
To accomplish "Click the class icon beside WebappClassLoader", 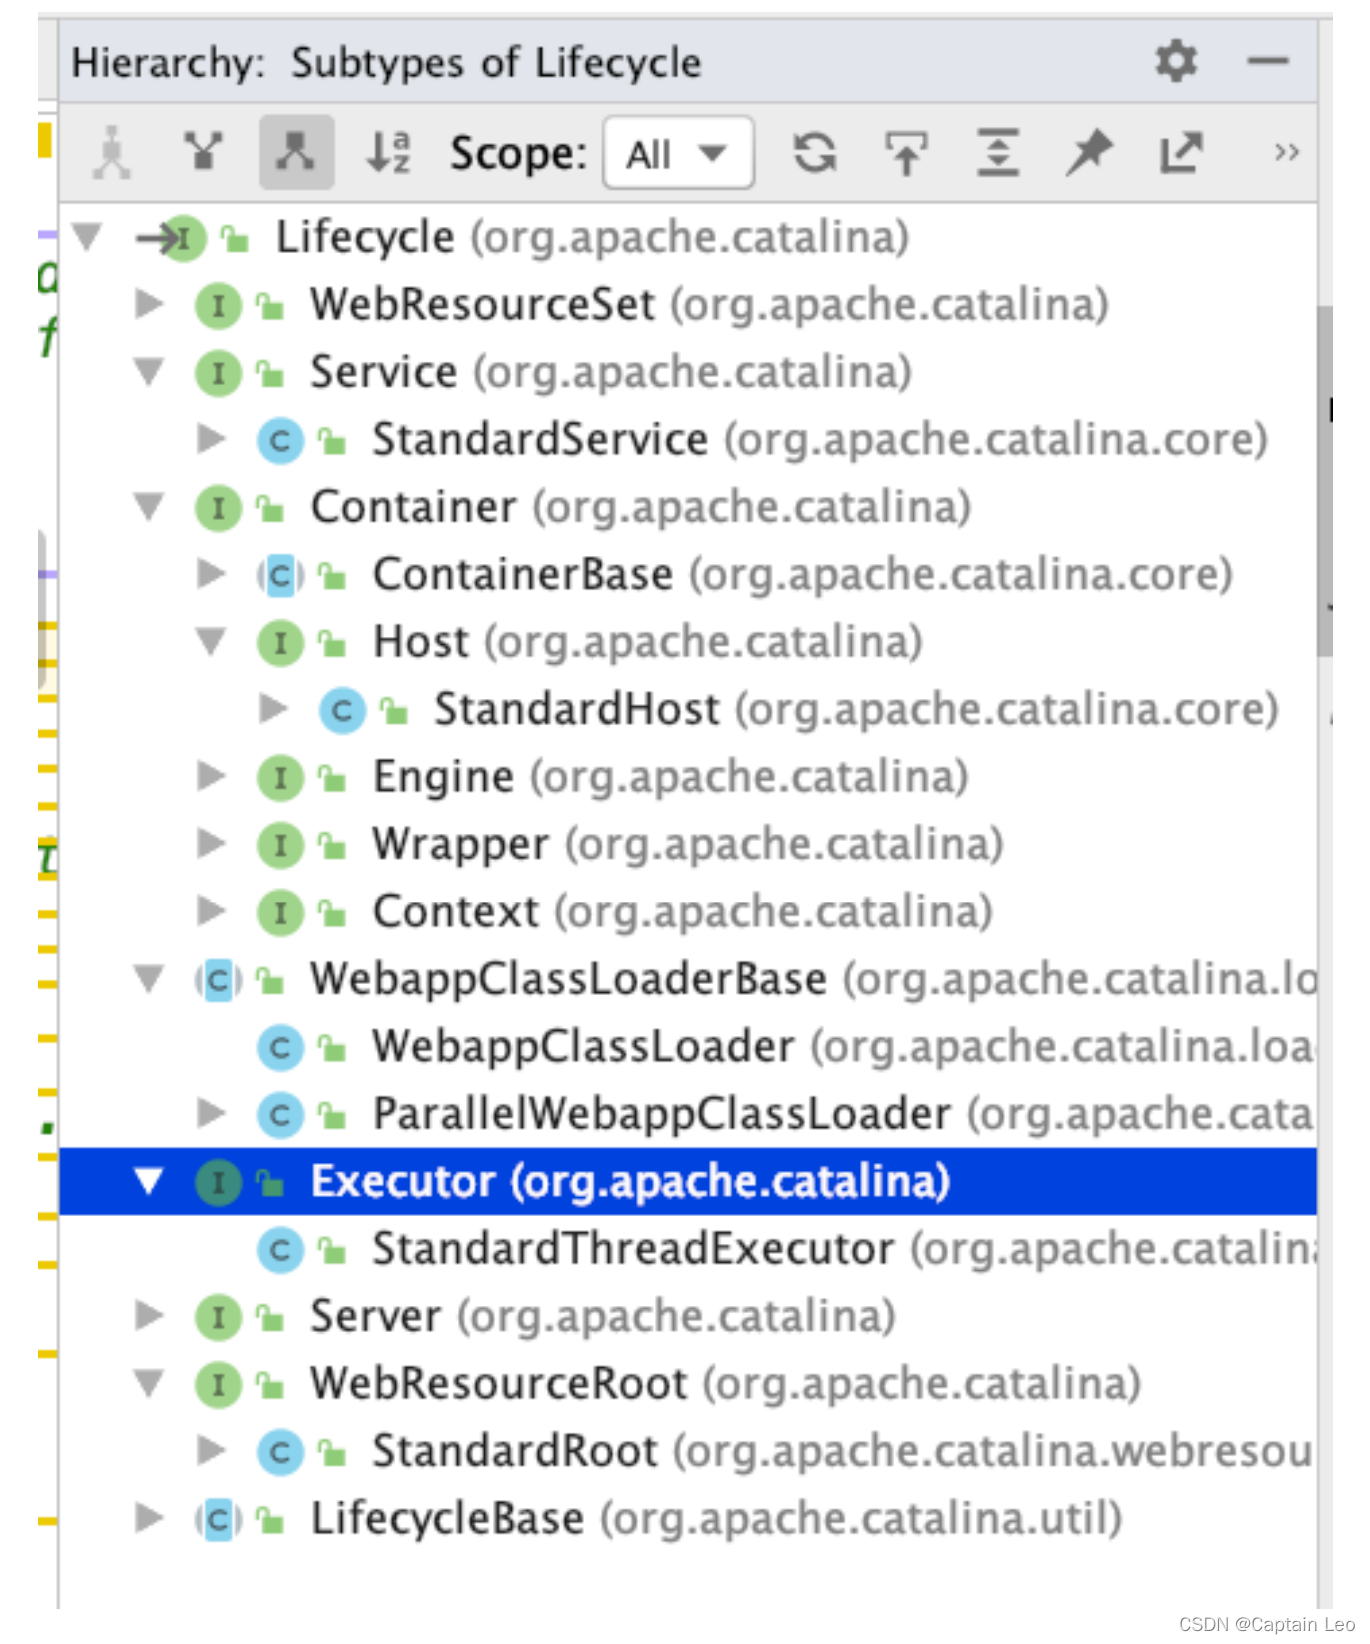I will (280, 1047).
